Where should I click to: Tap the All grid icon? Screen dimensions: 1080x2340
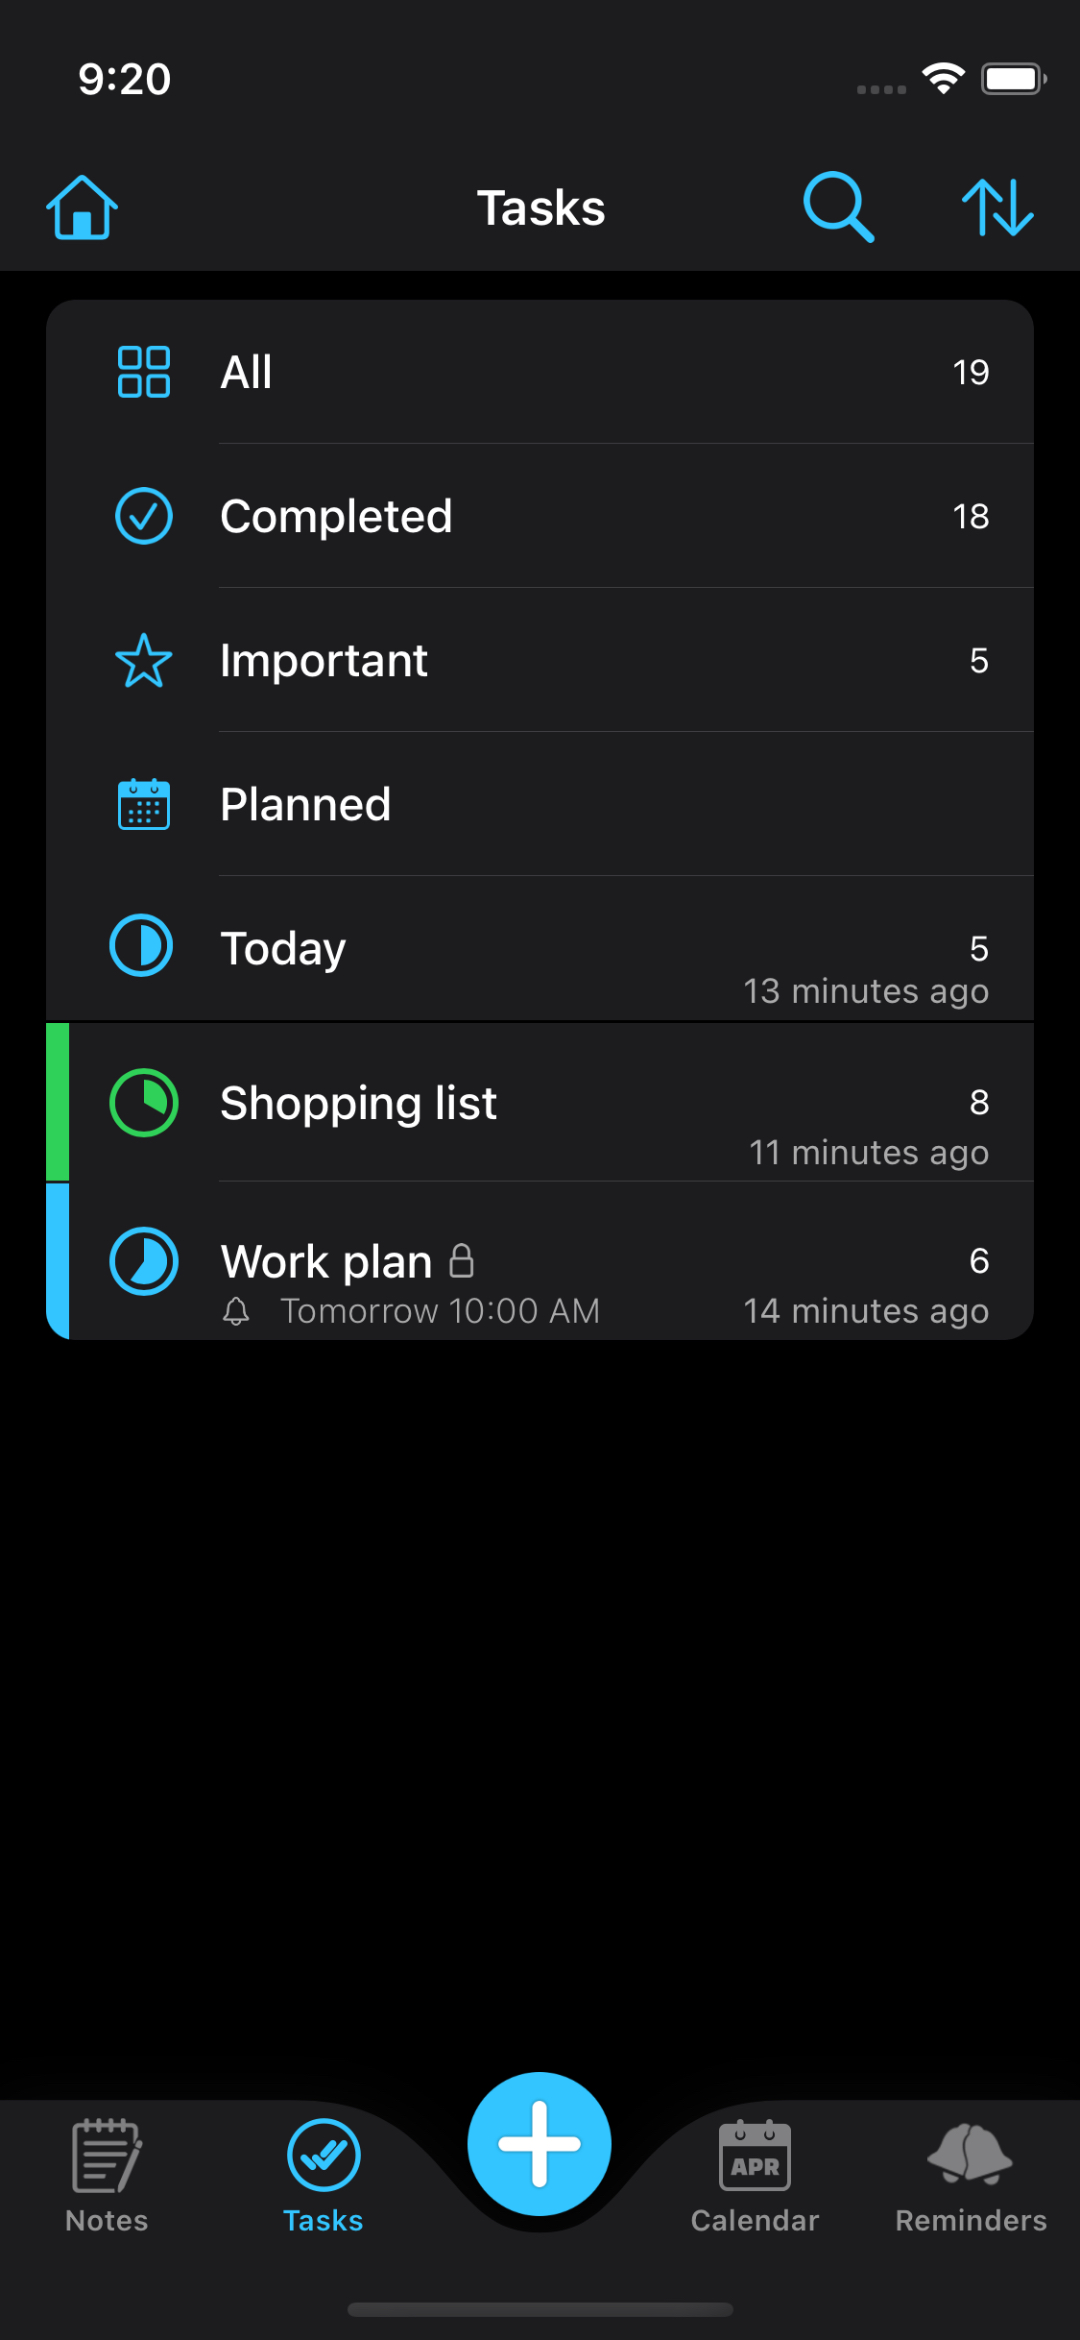click(x=144, y=372)
